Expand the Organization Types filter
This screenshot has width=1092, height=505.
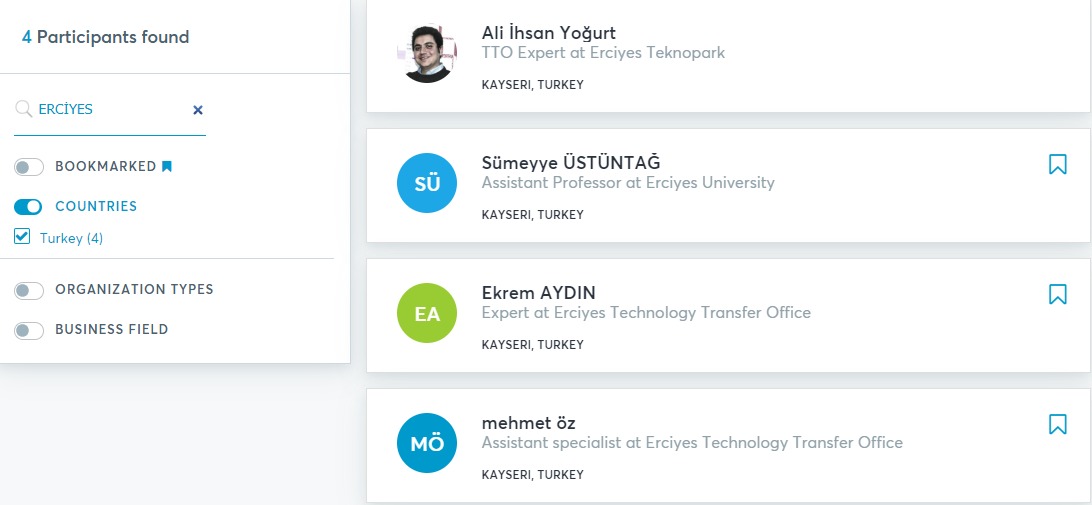pos(29,290)
